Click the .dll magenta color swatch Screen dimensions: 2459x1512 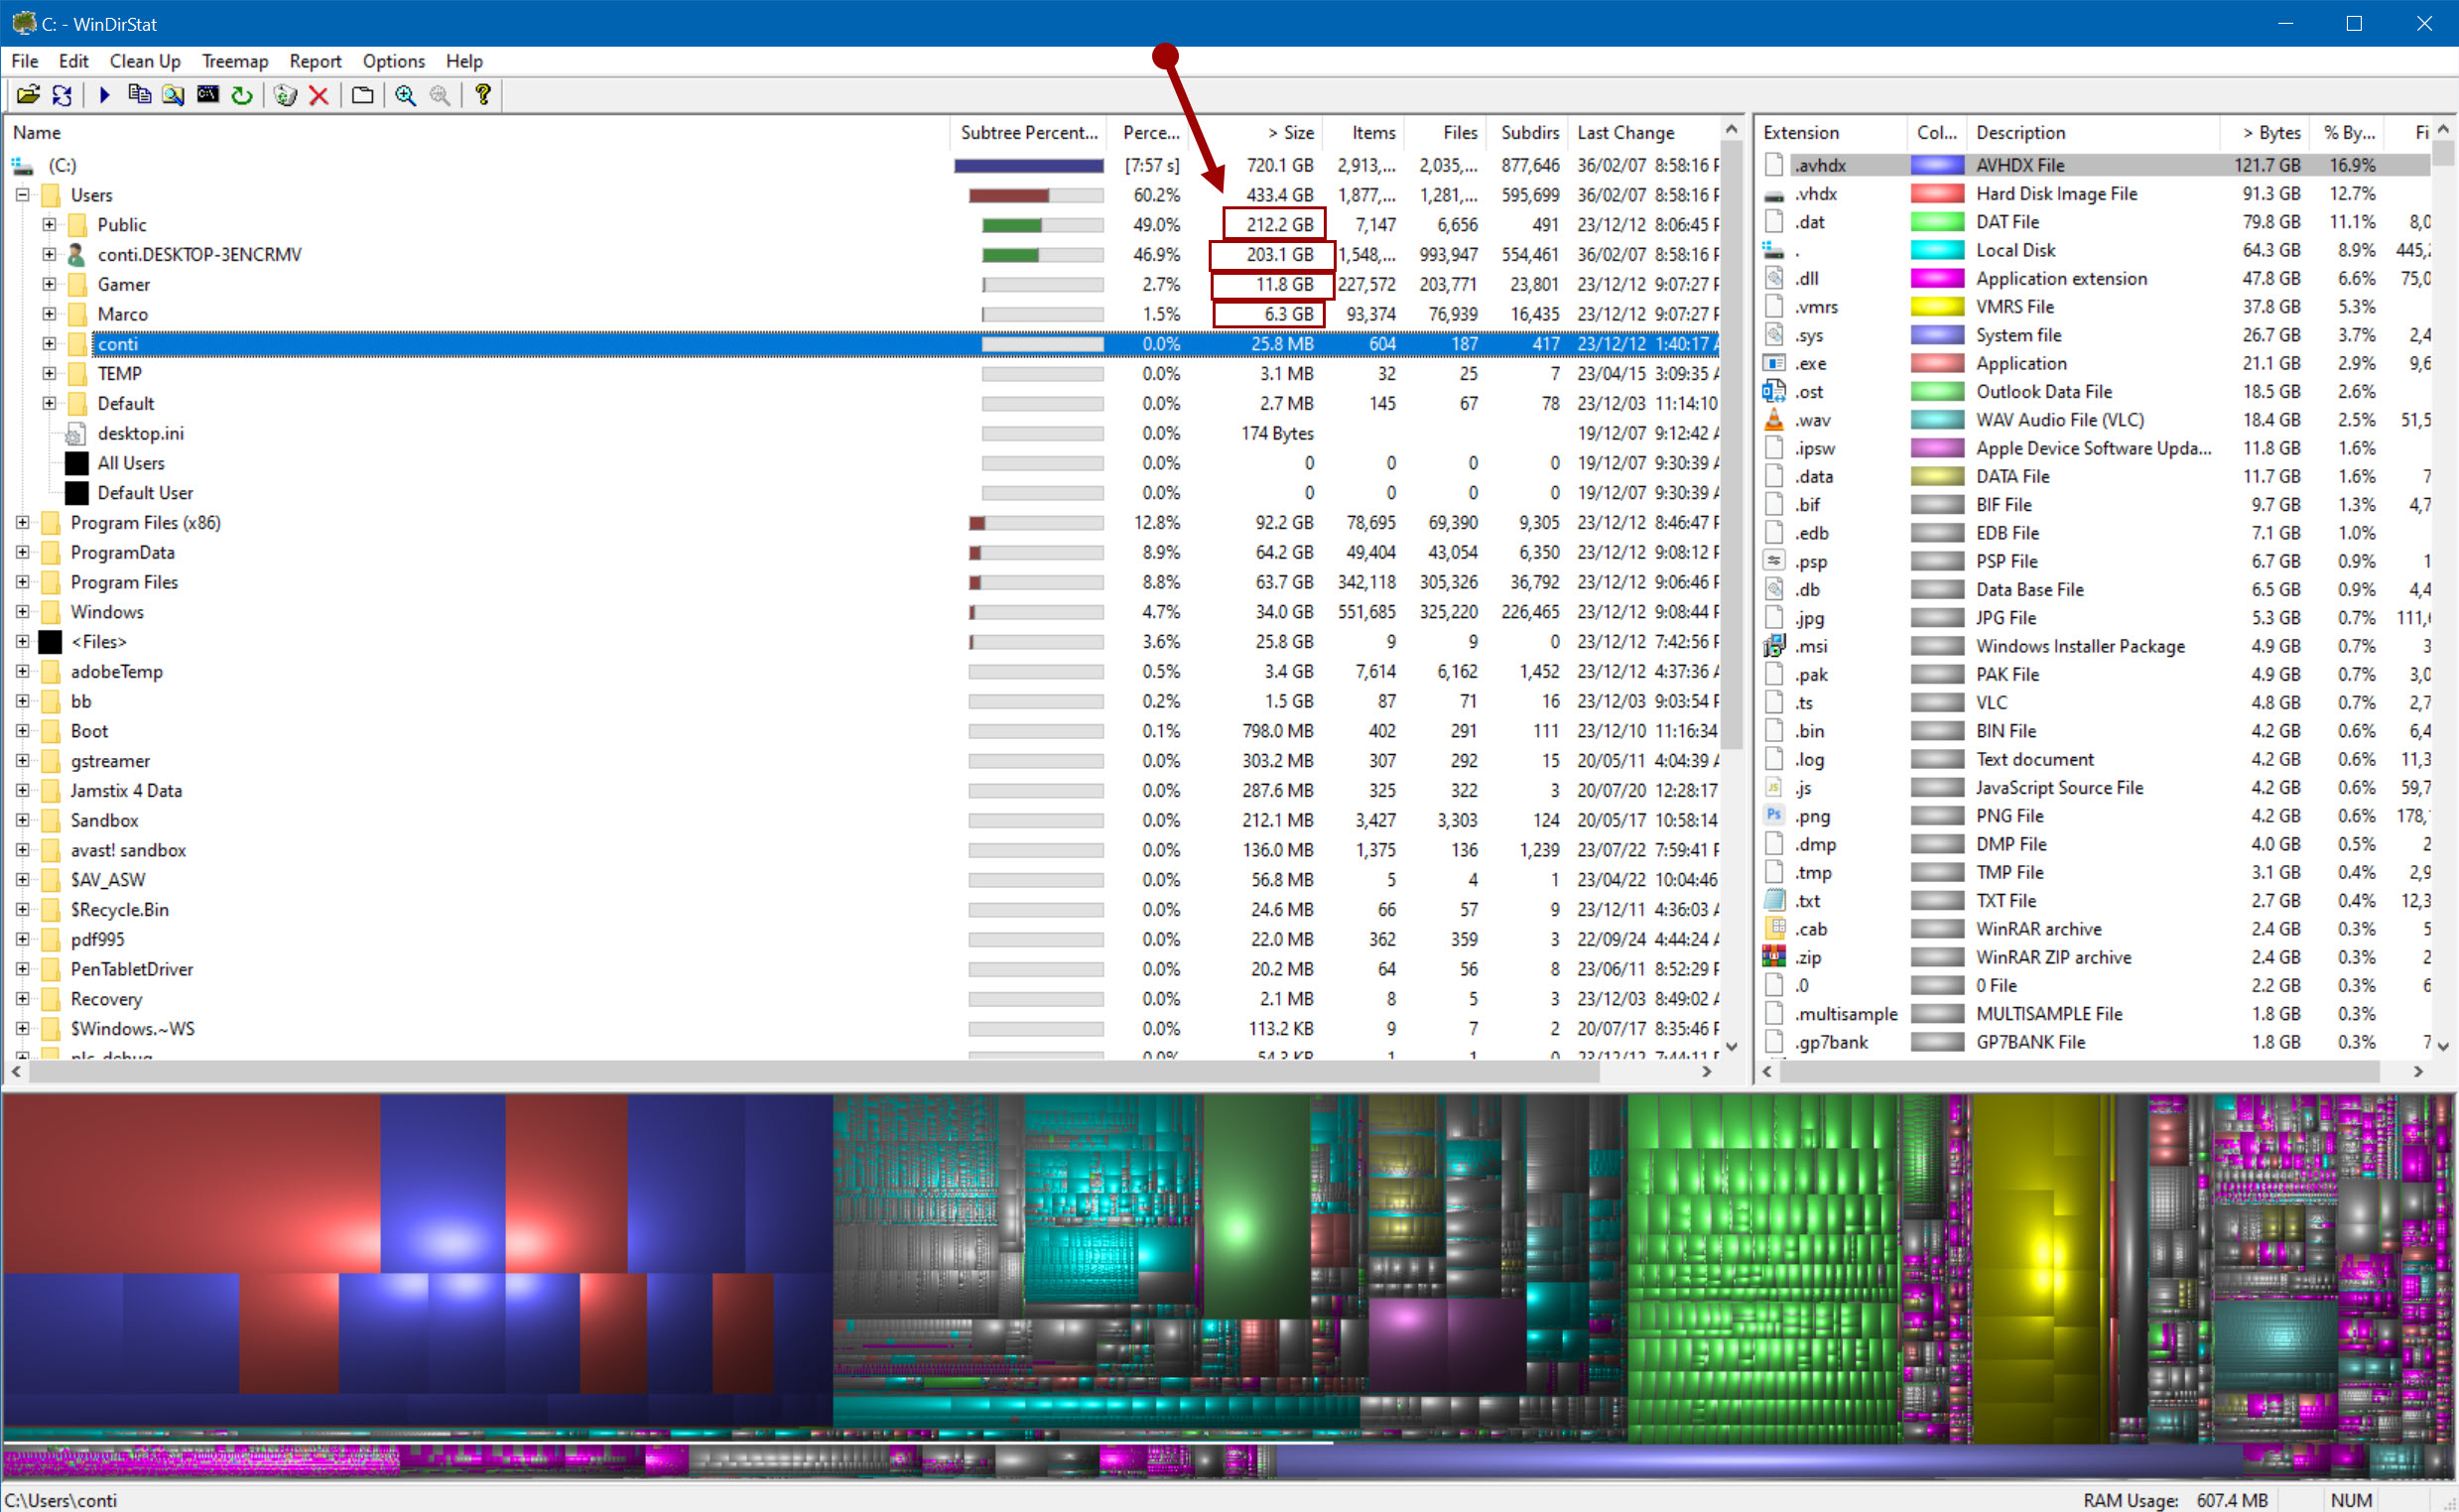tap(1937, 278)
